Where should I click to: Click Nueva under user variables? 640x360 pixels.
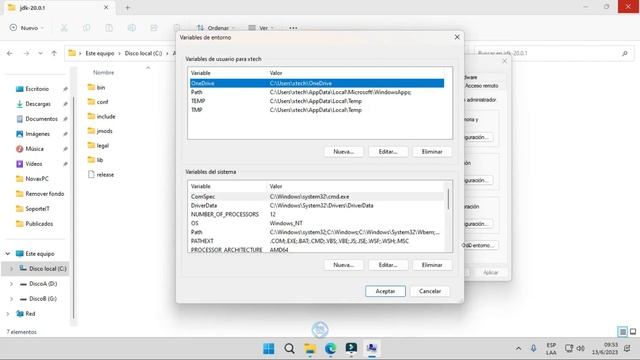(x=343, y=151)
